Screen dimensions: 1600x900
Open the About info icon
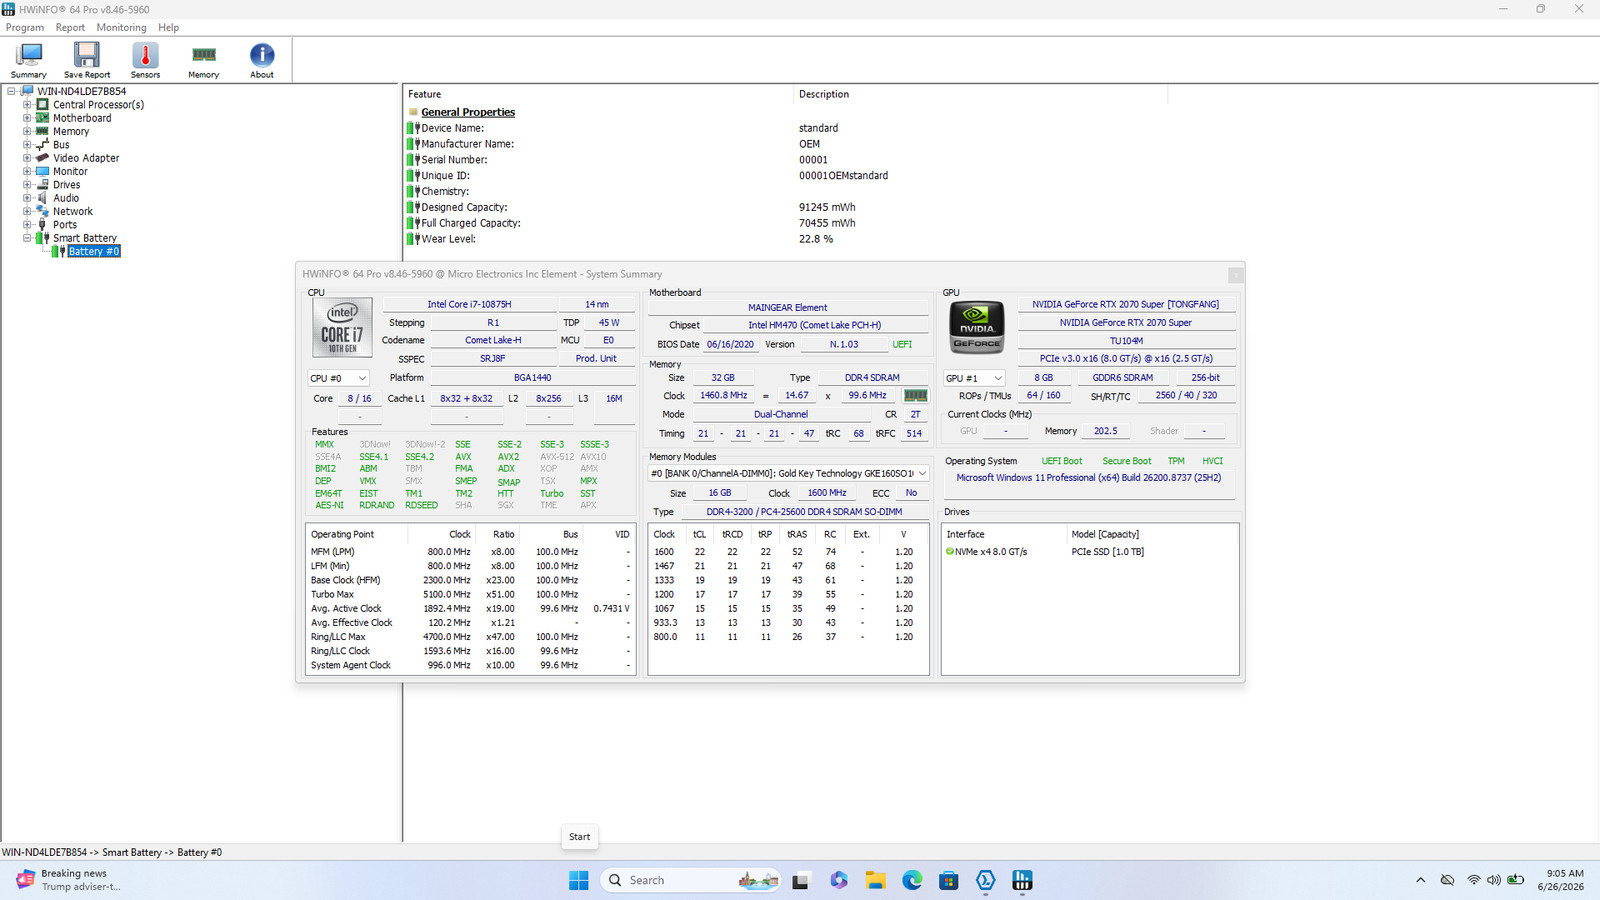(262, 60)
